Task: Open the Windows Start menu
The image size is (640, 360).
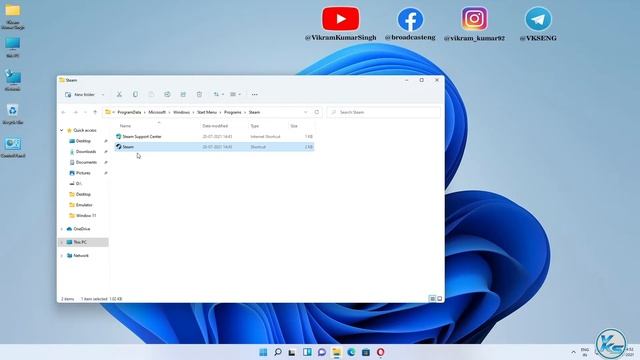Action: pyautogui.click(x=263, y=352)
